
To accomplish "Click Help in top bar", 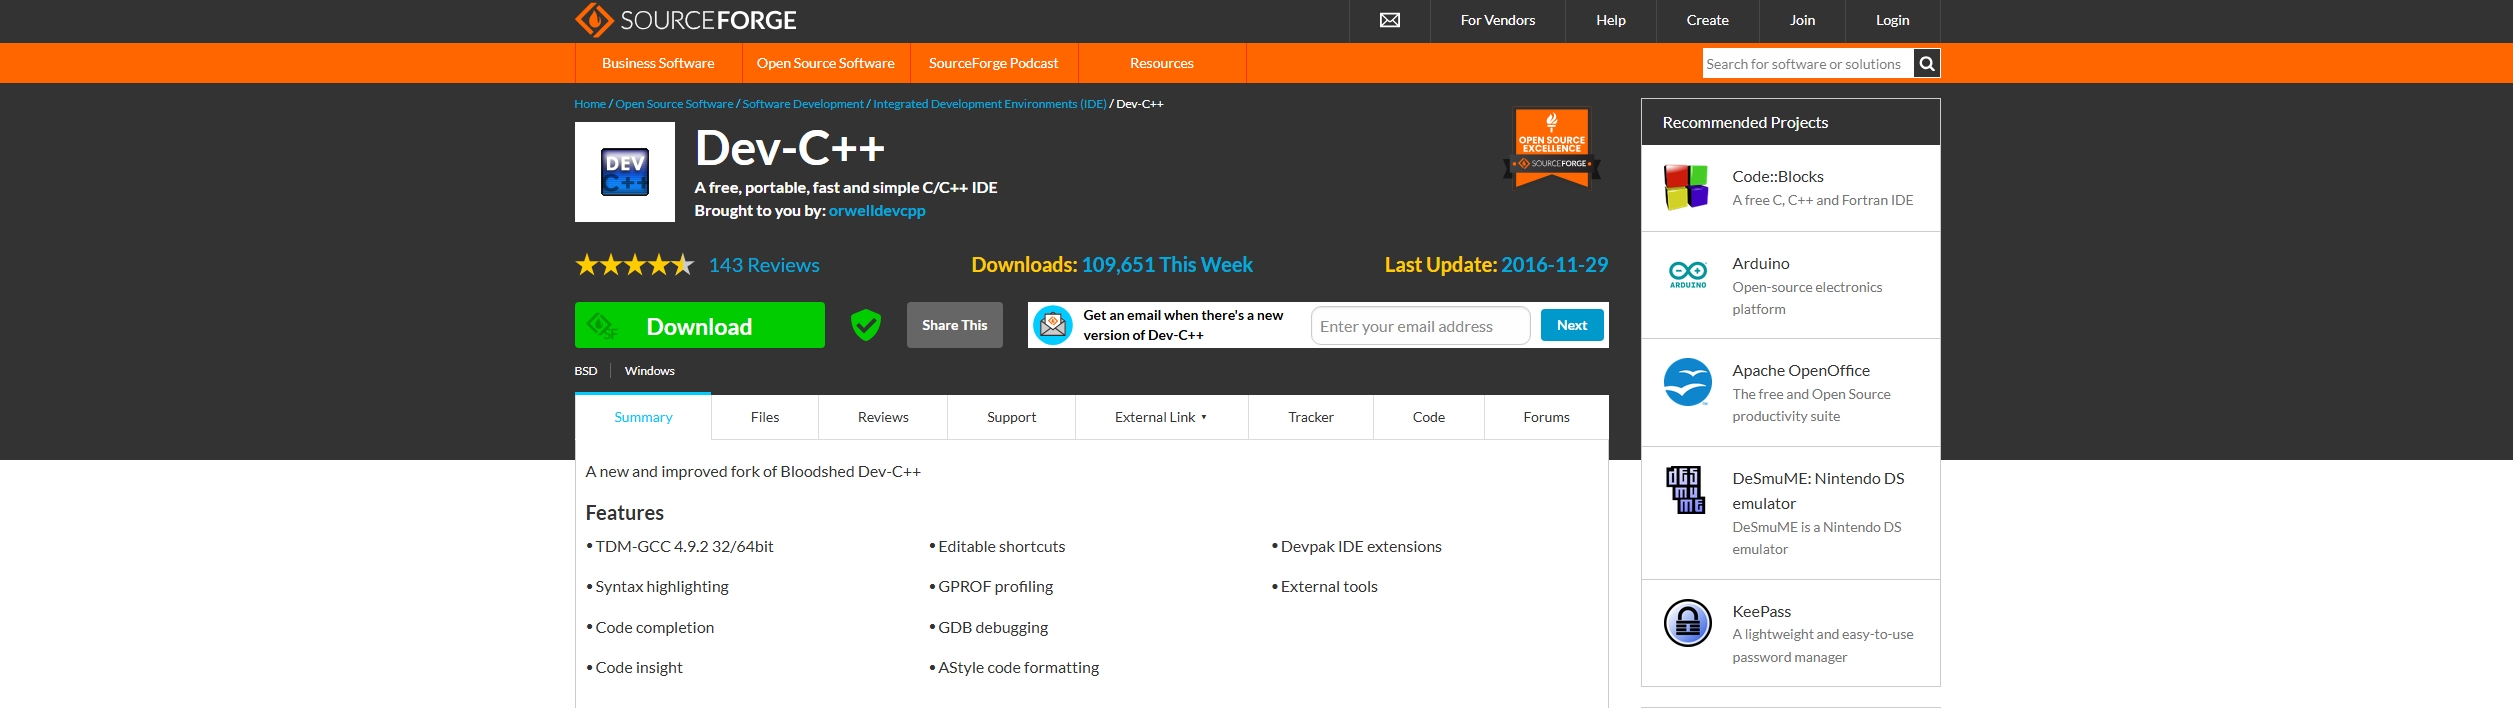I will 1611,20.
